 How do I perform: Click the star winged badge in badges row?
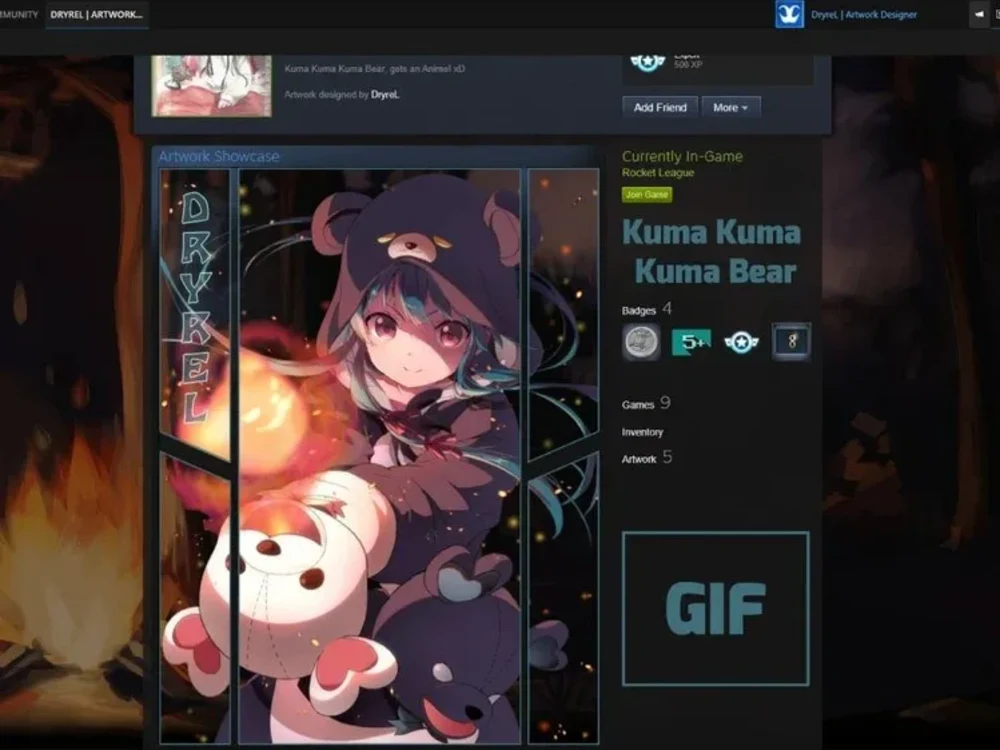pyautogui.click(x=741, y=342)
